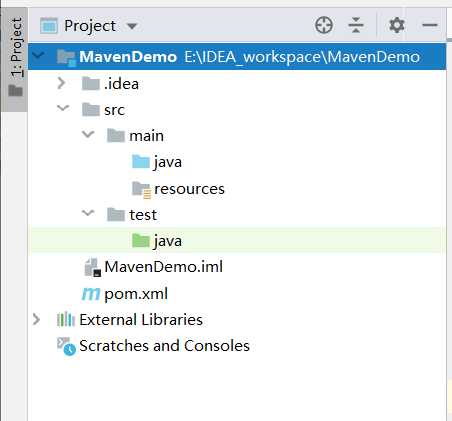Collapse the src folder
452x421 pixels.
click(63, 108)
